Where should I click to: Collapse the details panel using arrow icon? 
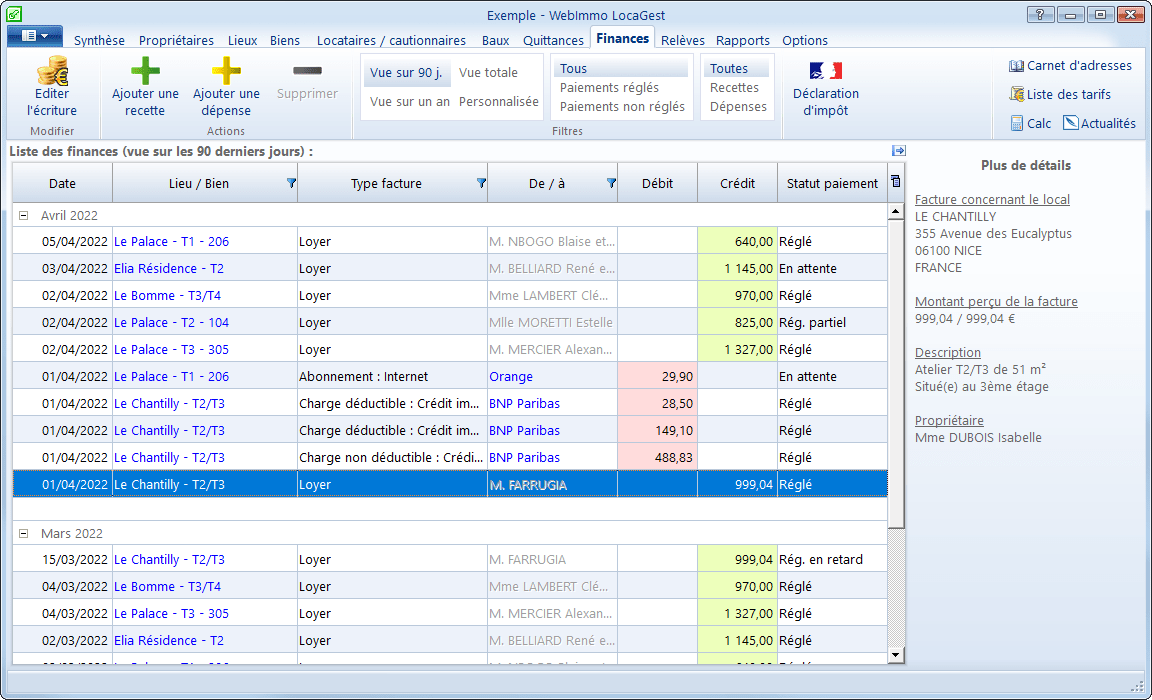click(898, 151)
